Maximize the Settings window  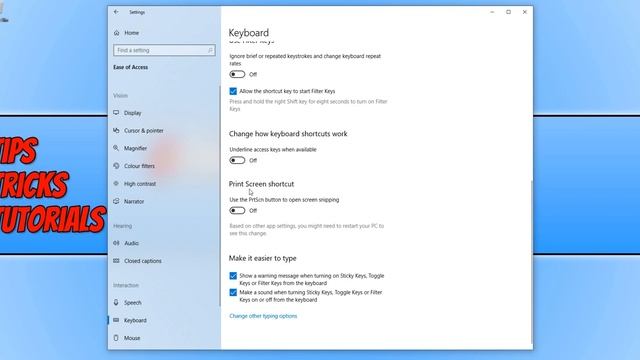(509, 12)
